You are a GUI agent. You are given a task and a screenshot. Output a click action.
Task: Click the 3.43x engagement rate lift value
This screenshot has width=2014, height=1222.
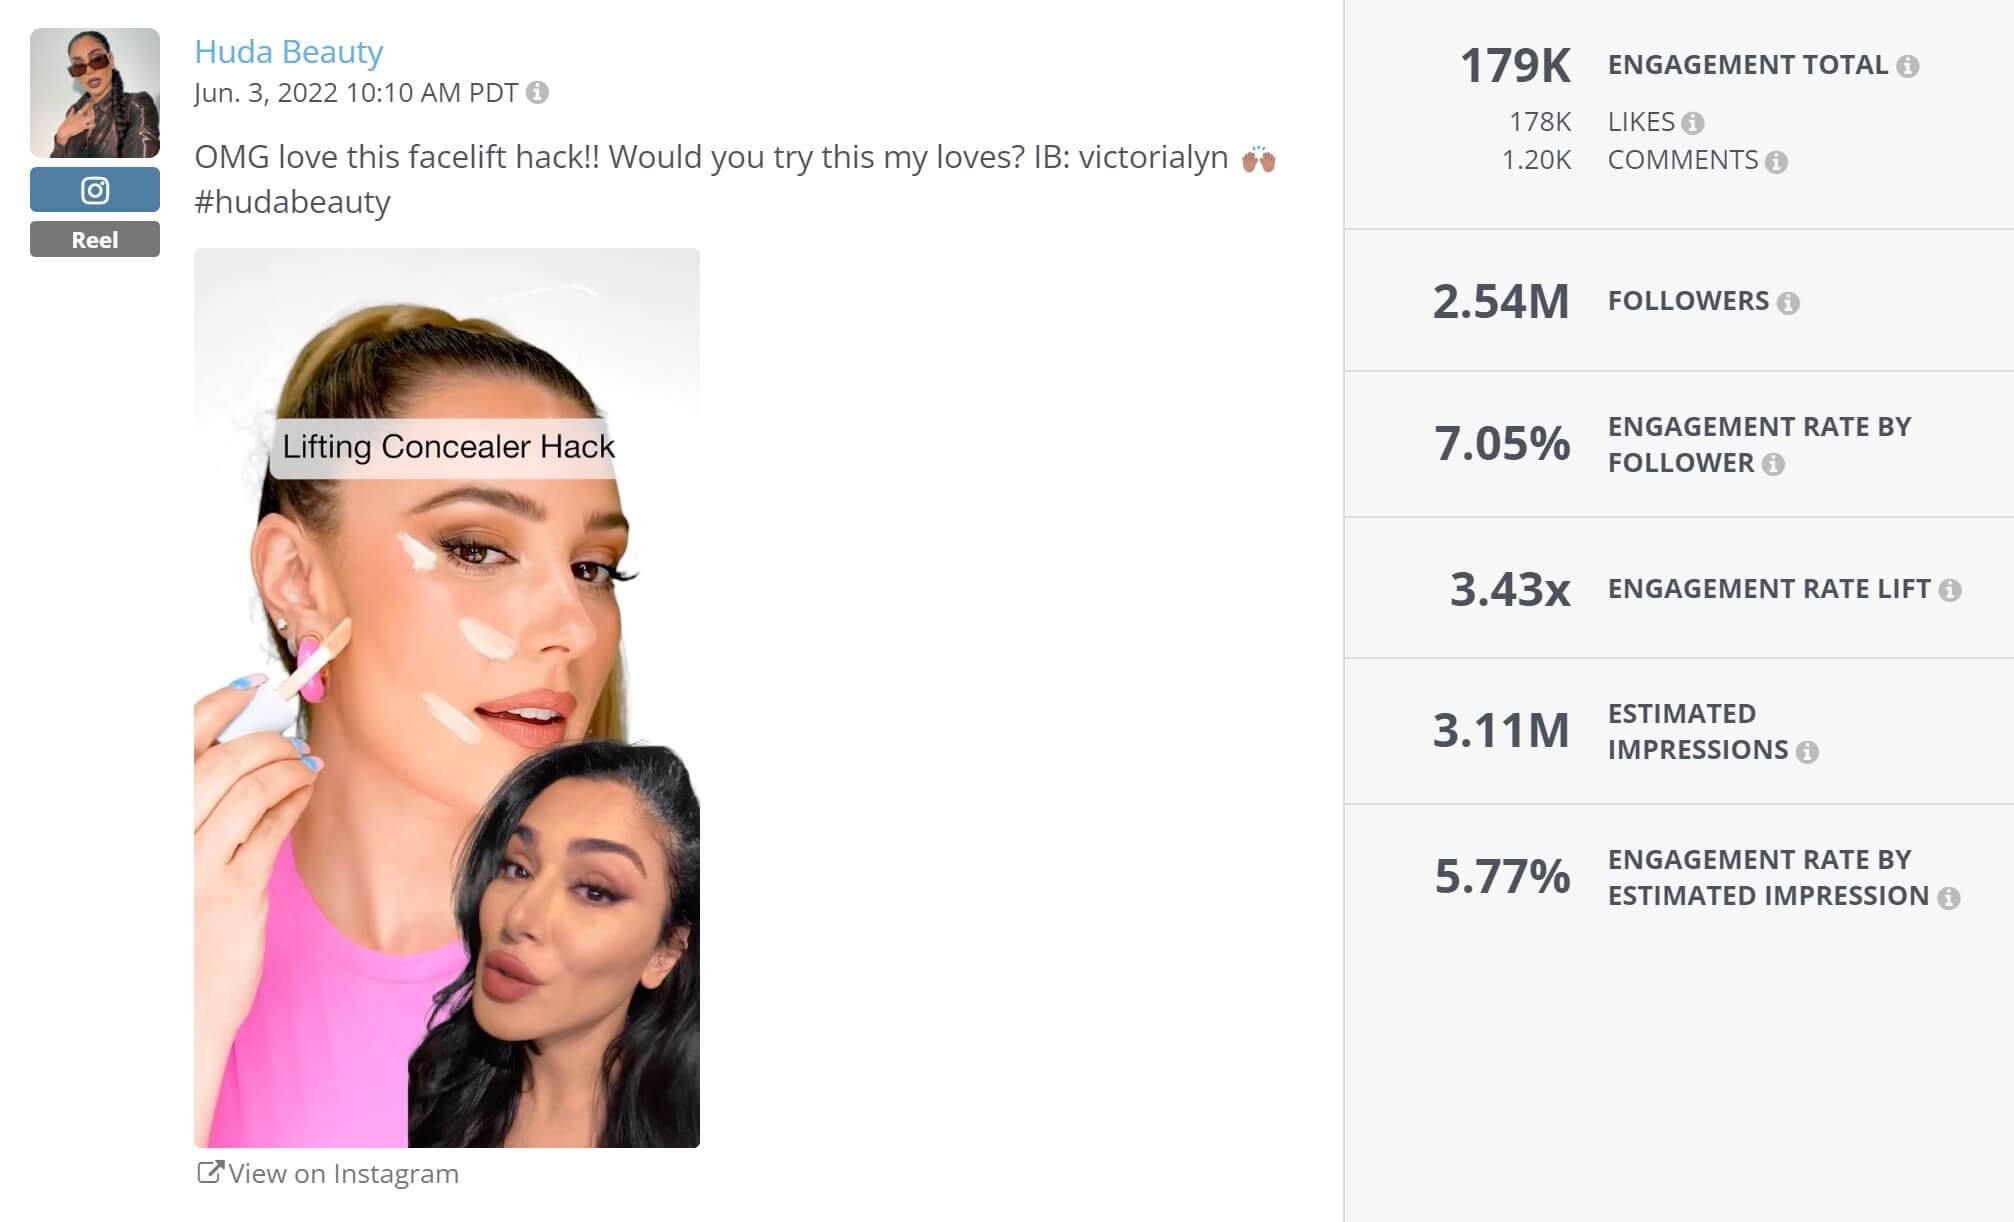1512,590
